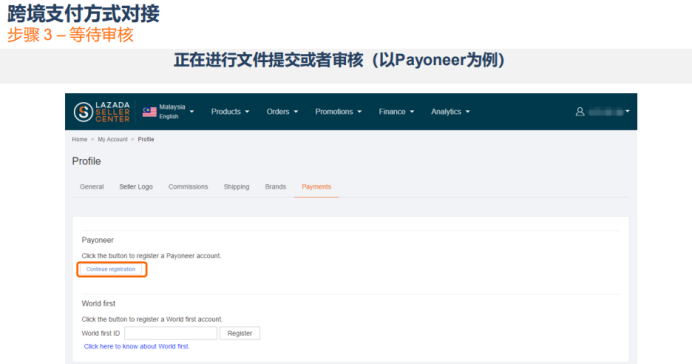This screenshot has height=364, width=692.
Task: Click the World first Register button
Action: (240, 333)
